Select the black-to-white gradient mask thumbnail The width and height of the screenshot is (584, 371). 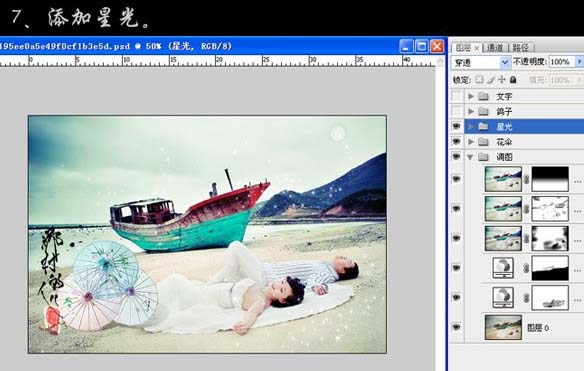pyautogui.click(x=550, y=179)
